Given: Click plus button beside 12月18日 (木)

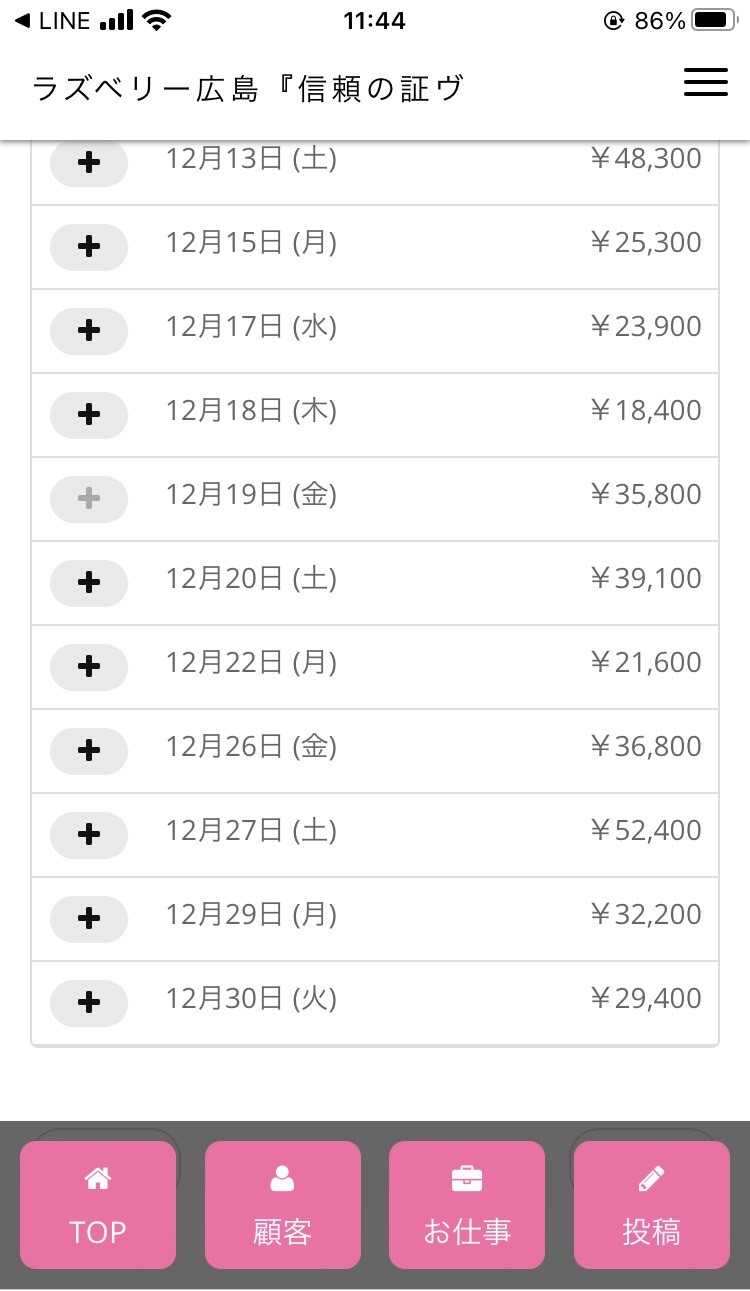Looking at the screenshot, I should 89,415.
